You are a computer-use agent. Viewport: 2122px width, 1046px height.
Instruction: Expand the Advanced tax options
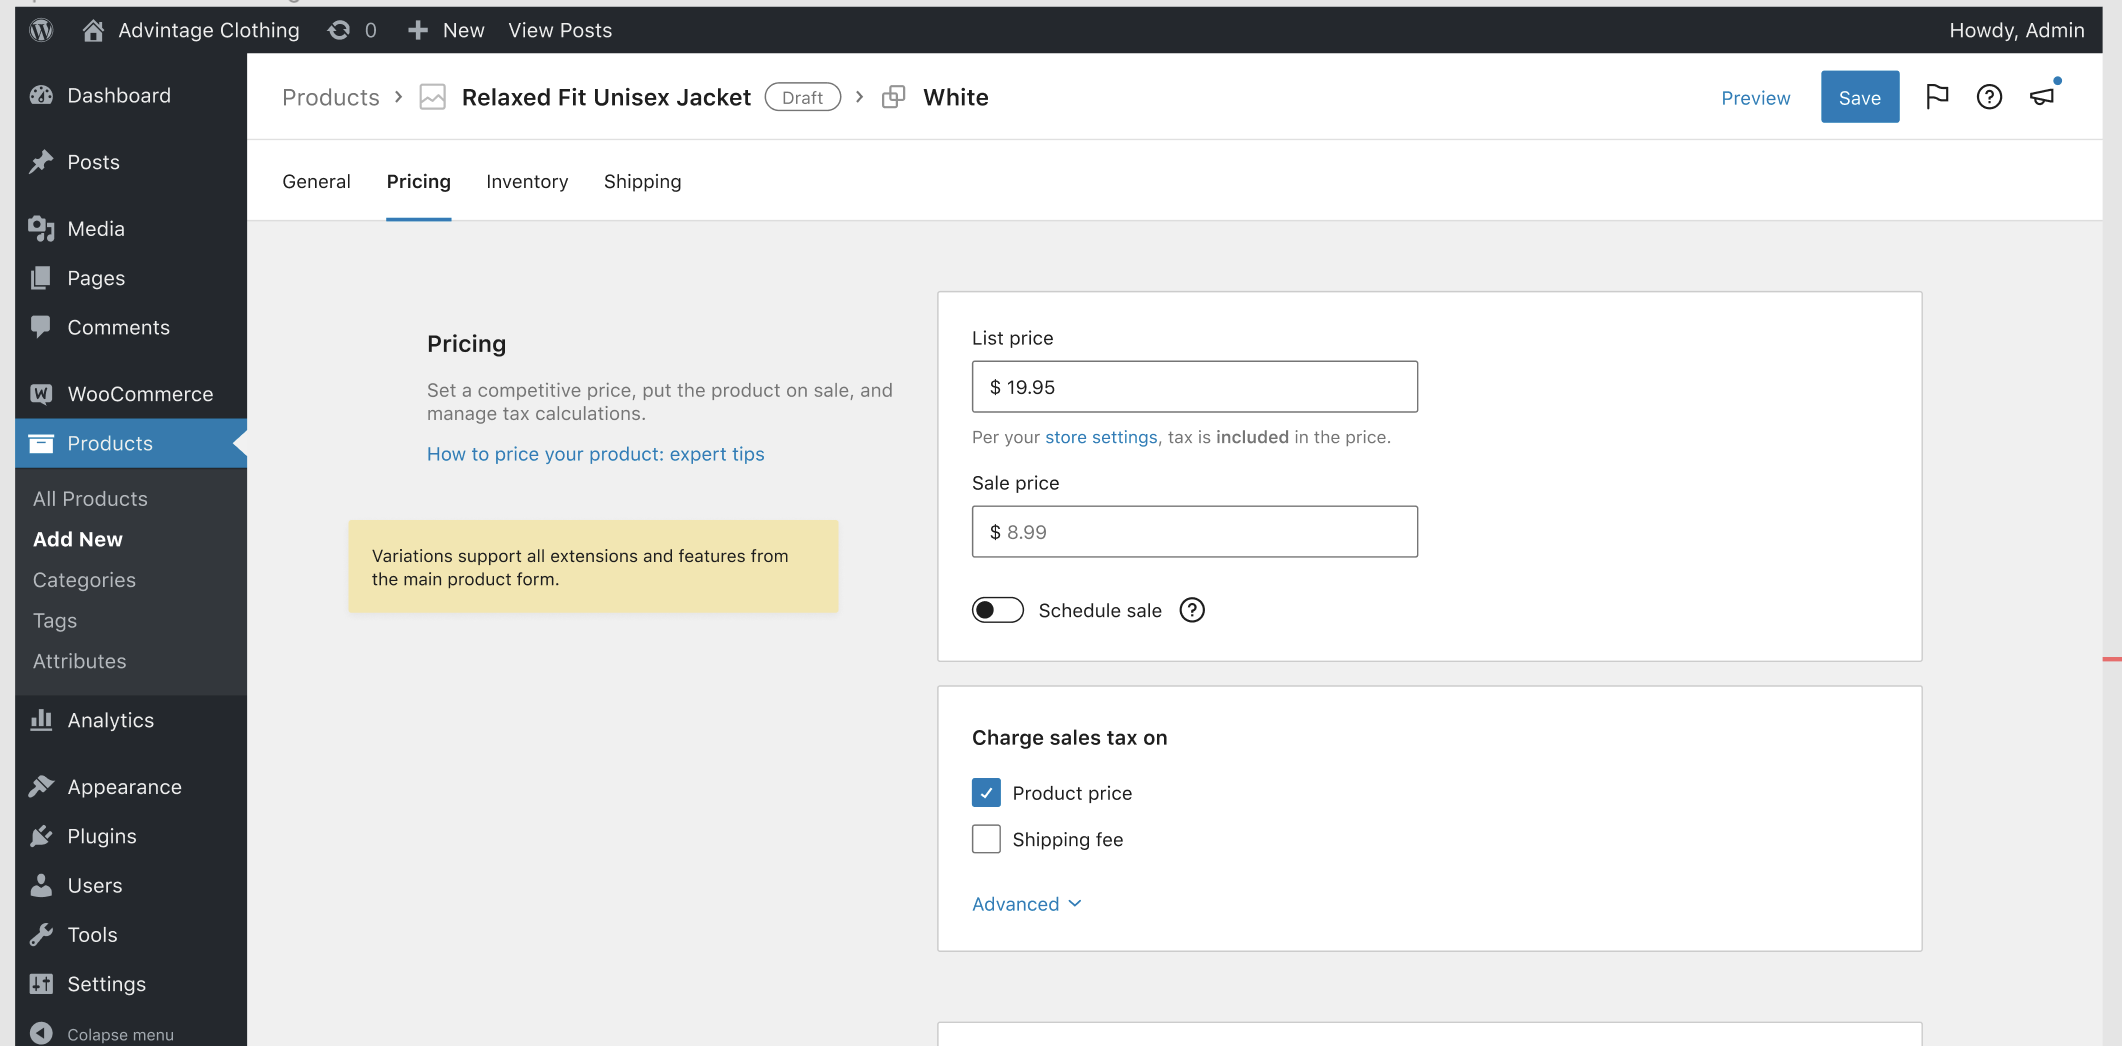pyautogui.click(x=1025, y=903)
